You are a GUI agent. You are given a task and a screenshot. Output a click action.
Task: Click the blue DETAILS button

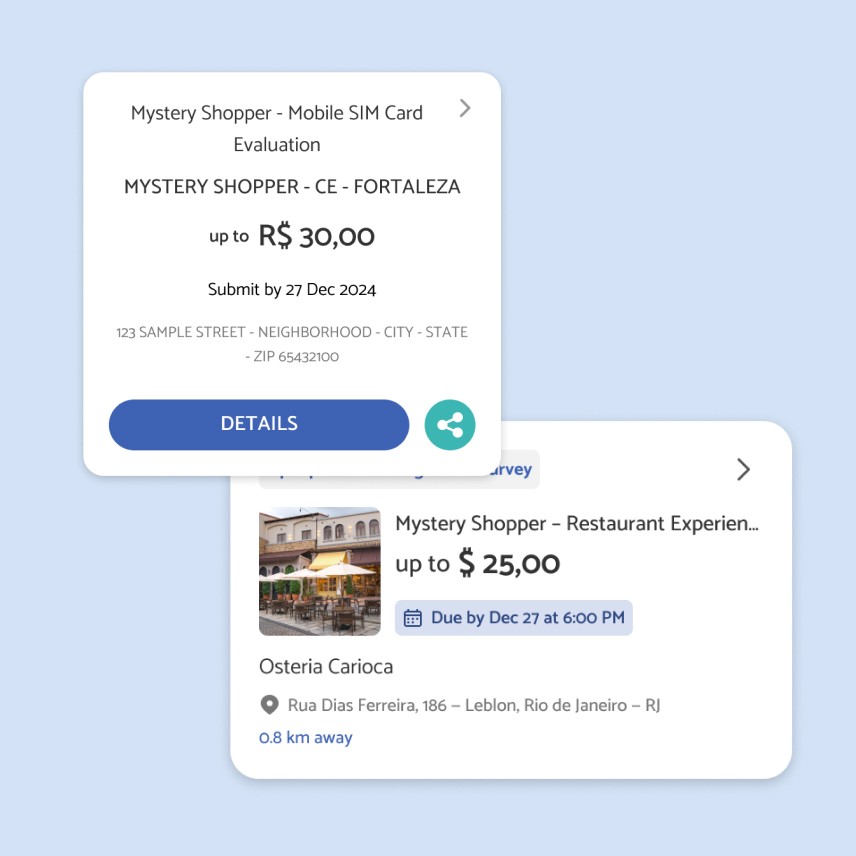(259, 425)
